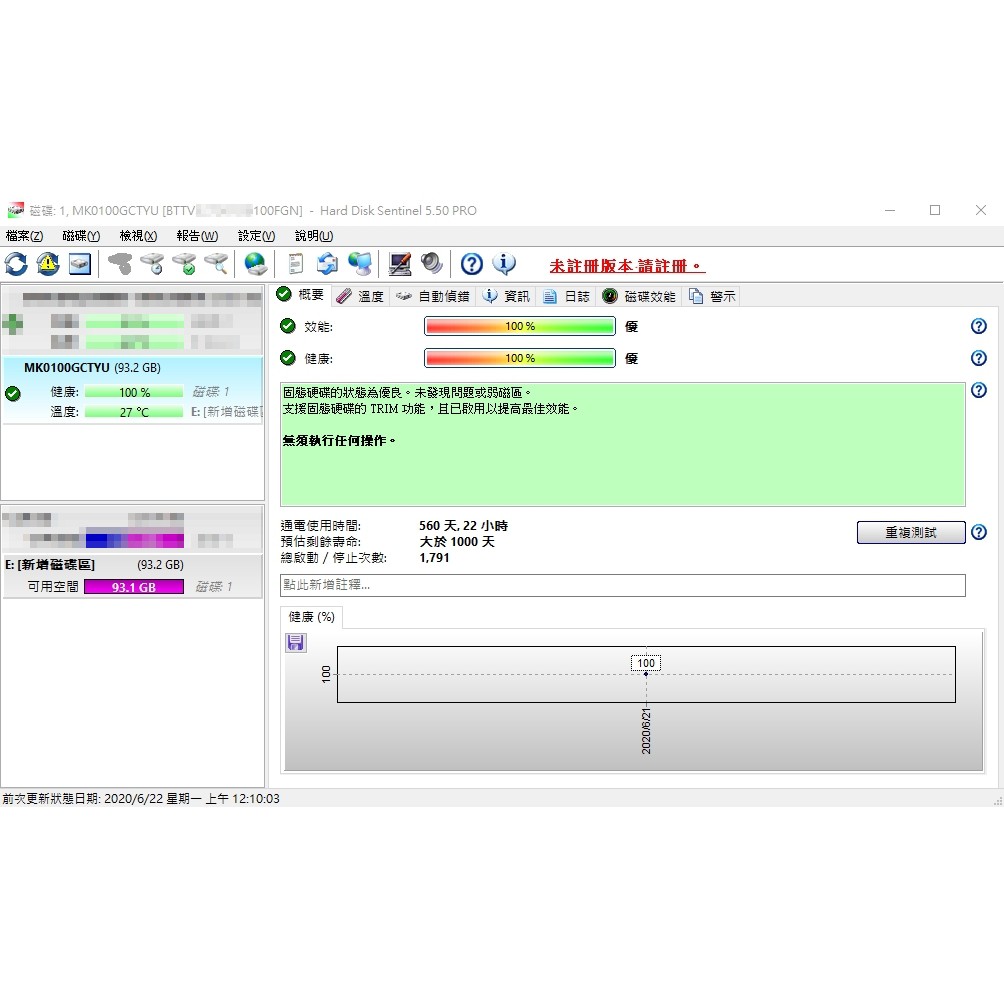This screenshot has width=1004, height=1004.
Task: Close the Hard Disk Sentinel window
Action: coord(981,210)
